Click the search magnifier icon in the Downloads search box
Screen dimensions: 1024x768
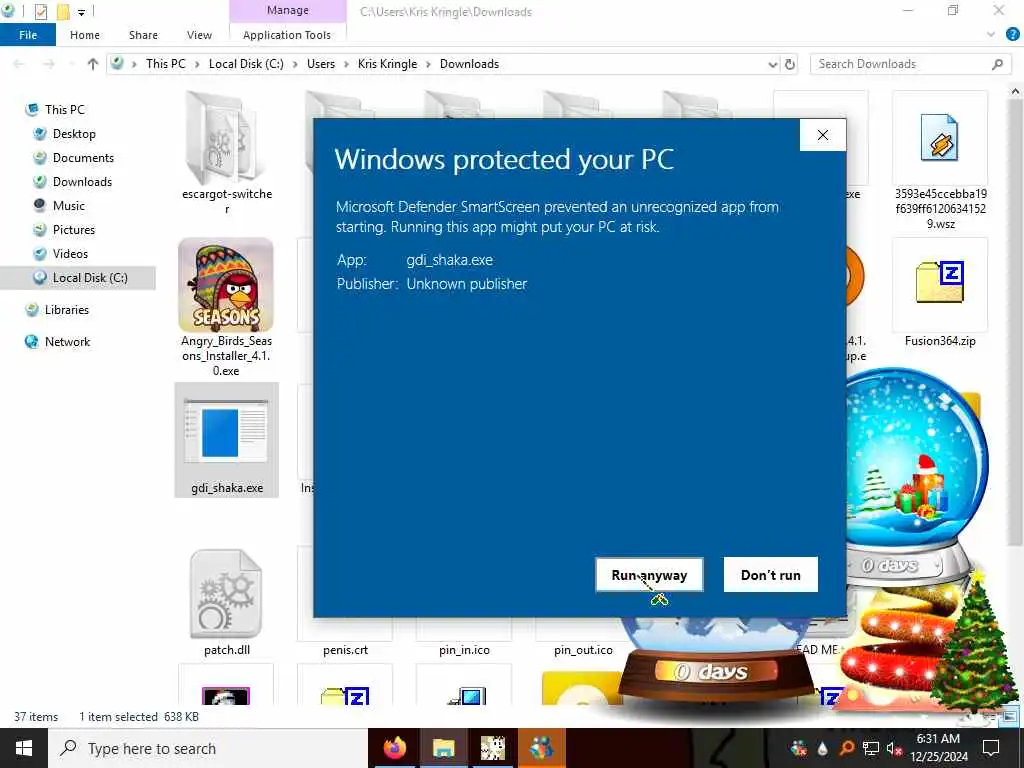click(x=997, y=64)
